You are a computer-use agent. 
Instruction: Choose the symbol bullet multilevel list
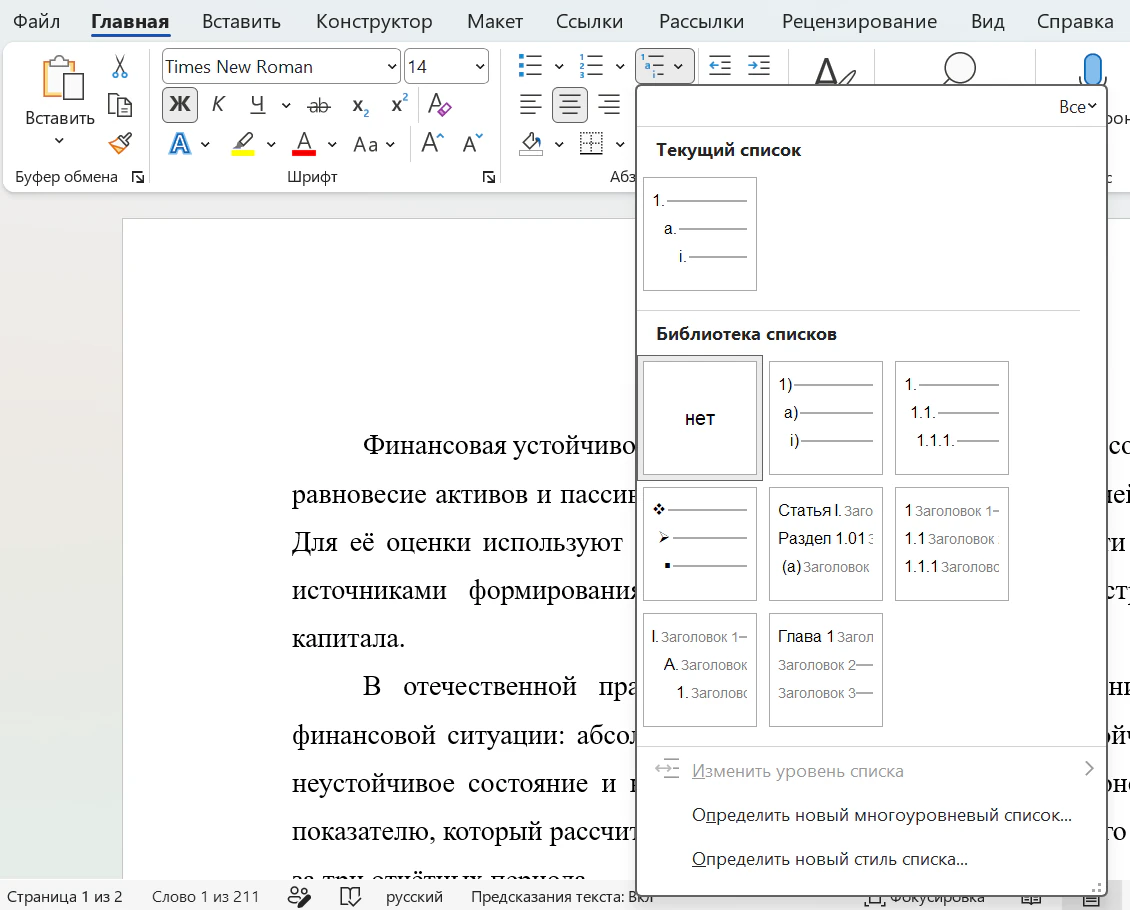[700, 544]
